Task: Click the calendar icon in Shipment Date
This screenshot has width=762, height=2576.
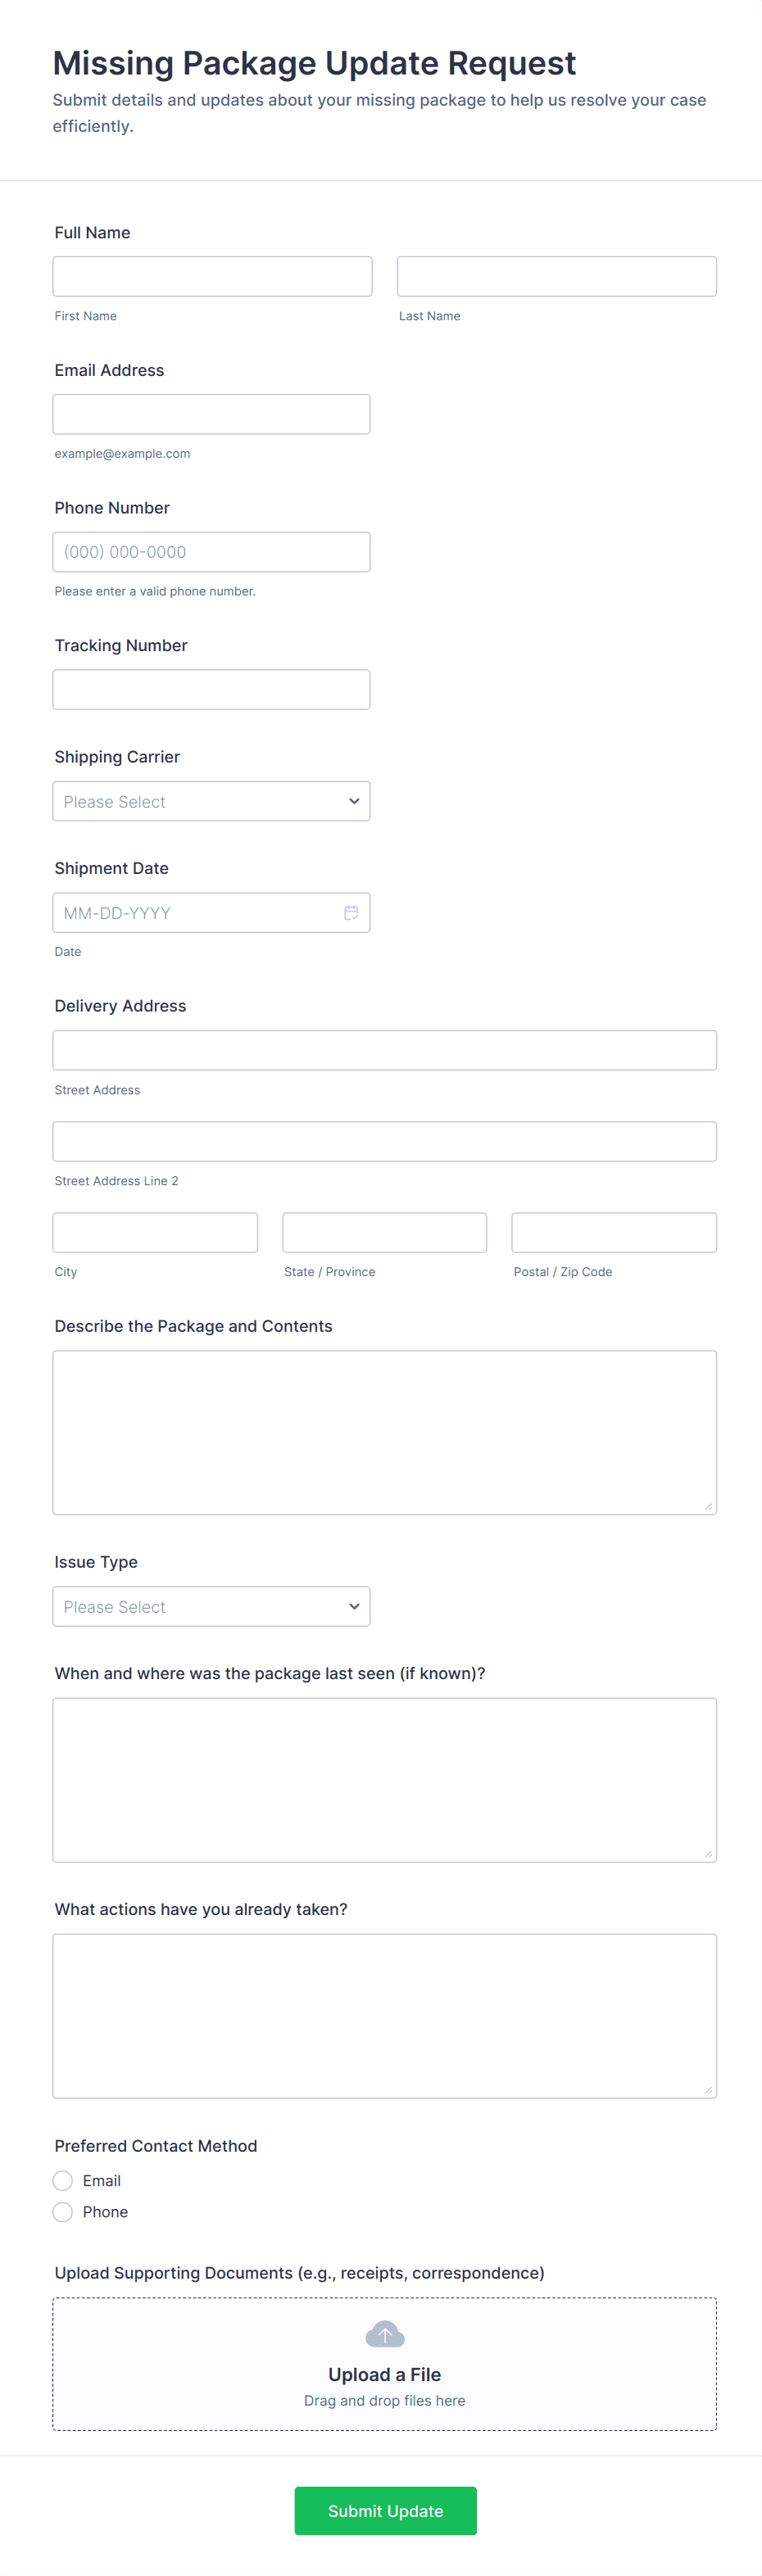Action: tap(351, 913)
